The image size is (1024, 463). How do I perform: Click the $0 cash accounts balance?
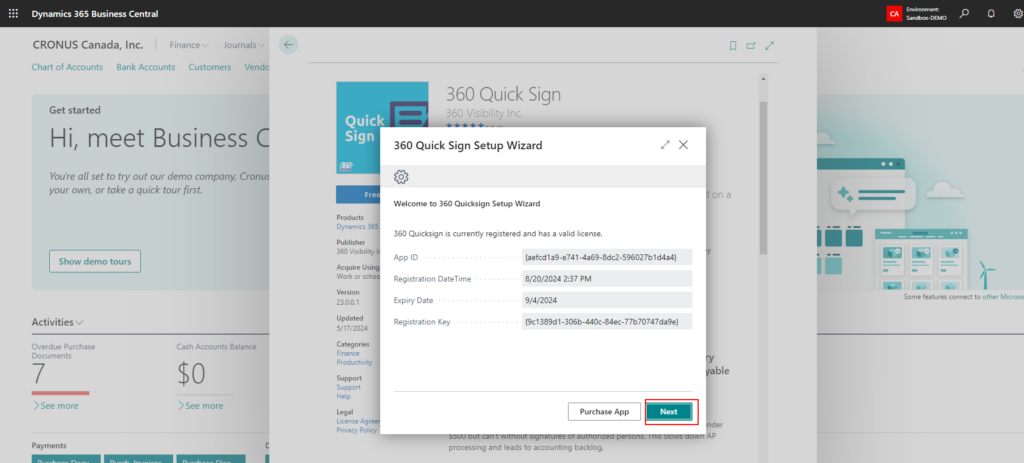[x=191, y=374]
